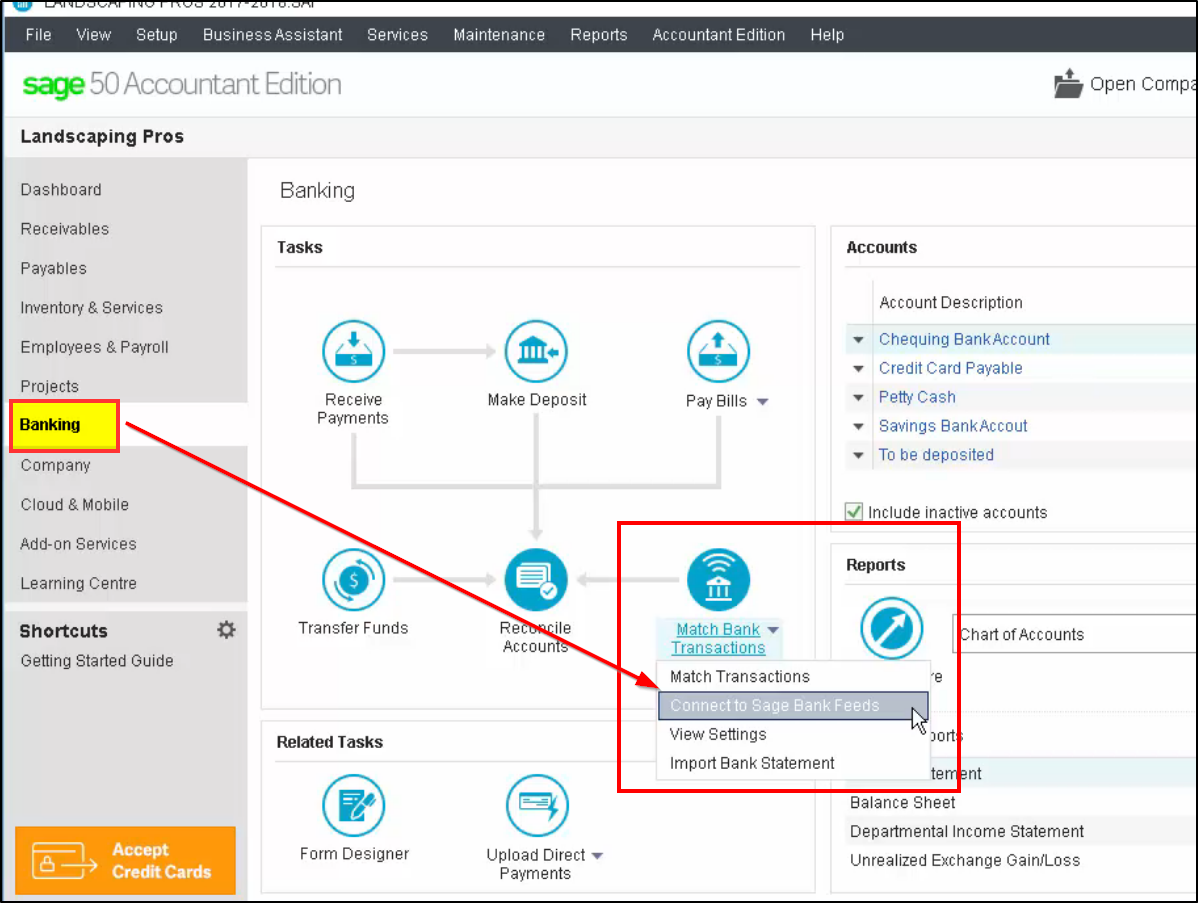This screenshot has height=903, width=1198.
Task: Click the Reports arrow icon
Action: pos(892,628)
